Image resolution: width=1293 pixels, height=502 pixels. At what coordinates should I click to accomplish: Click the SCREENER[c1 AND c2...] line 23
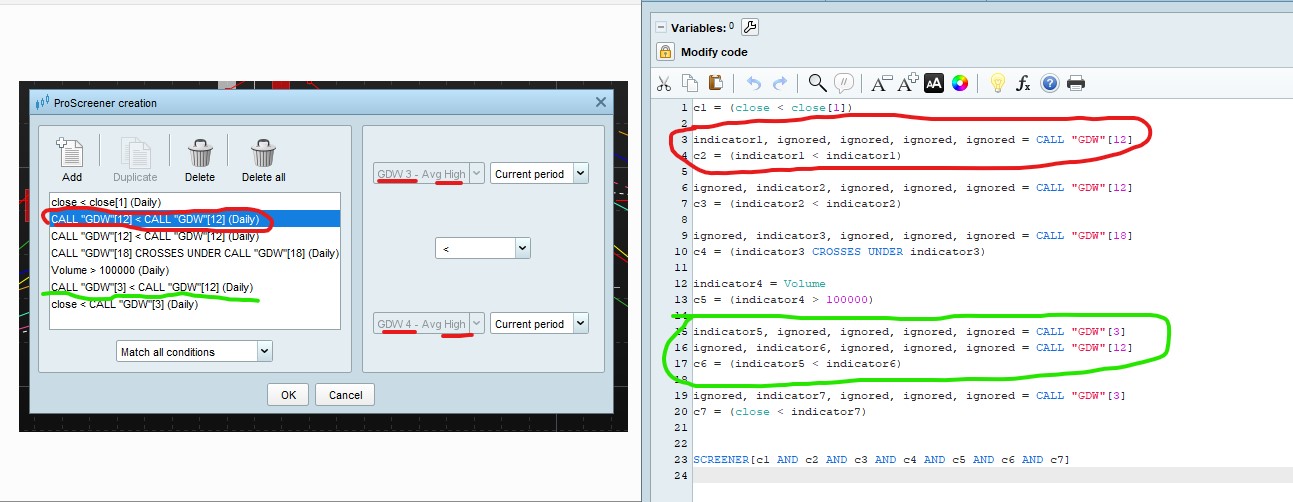click(881, 459)
